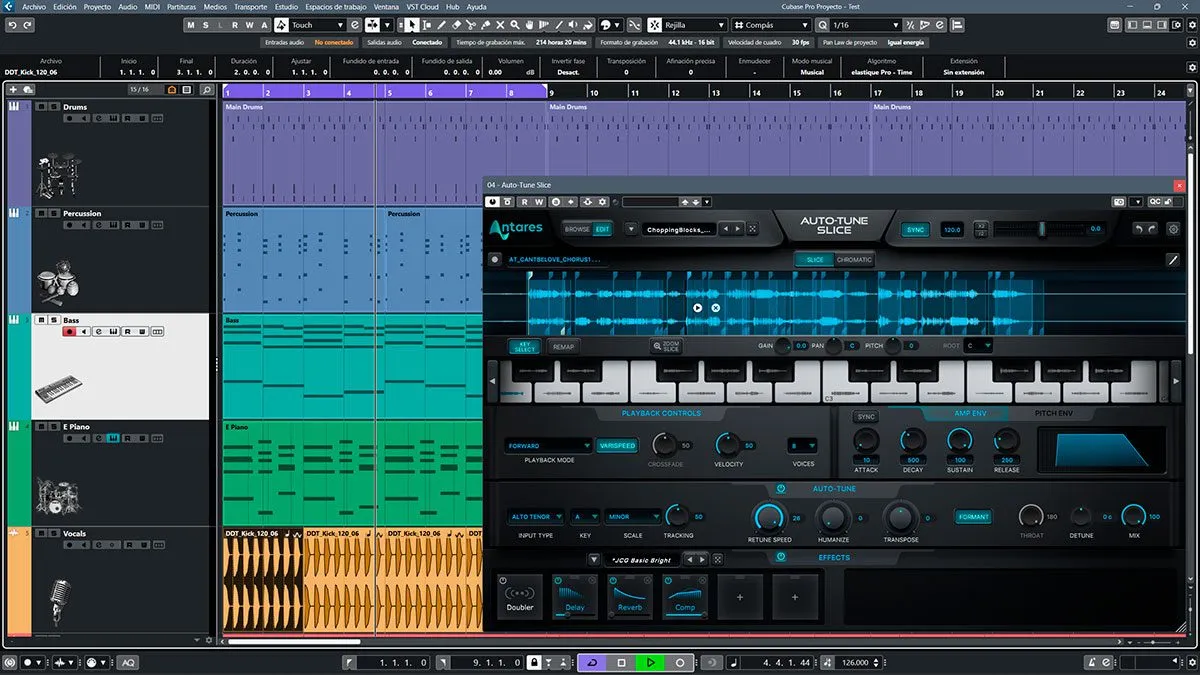Click the plug-in snapshot camera icon

pos(1120,201)
